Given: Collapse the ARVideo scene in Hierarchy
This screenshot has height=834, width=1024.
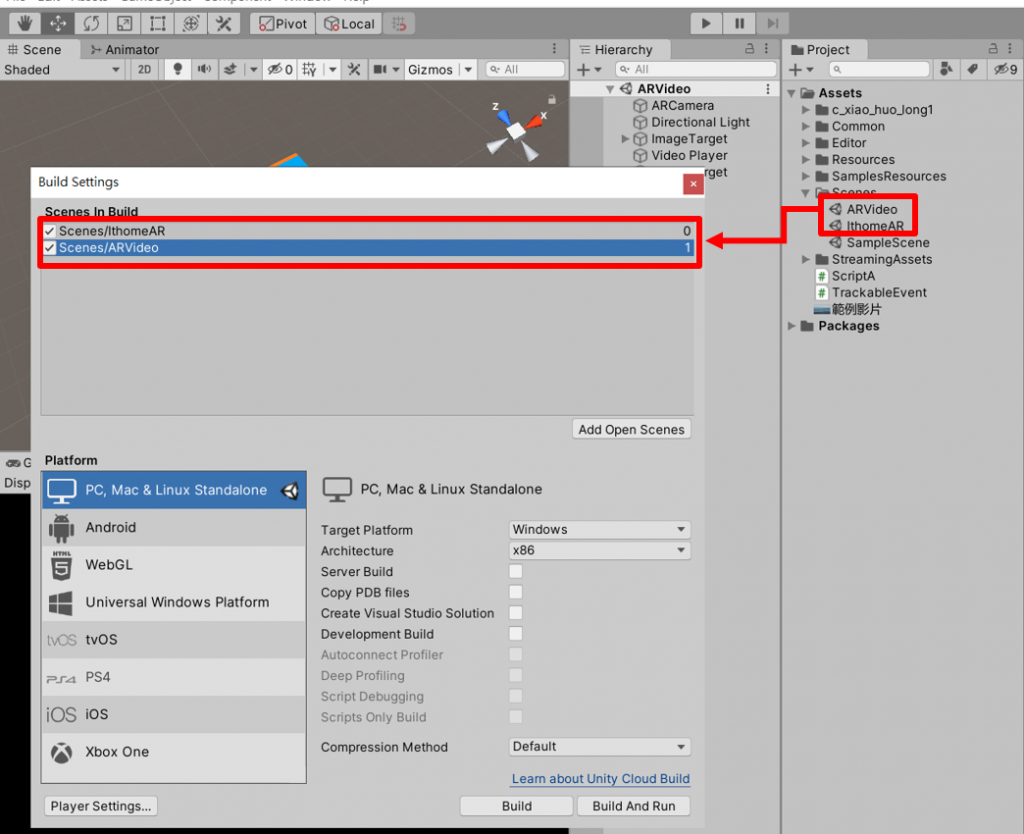Looking at the screenshot, I should (x=609, y=89).
